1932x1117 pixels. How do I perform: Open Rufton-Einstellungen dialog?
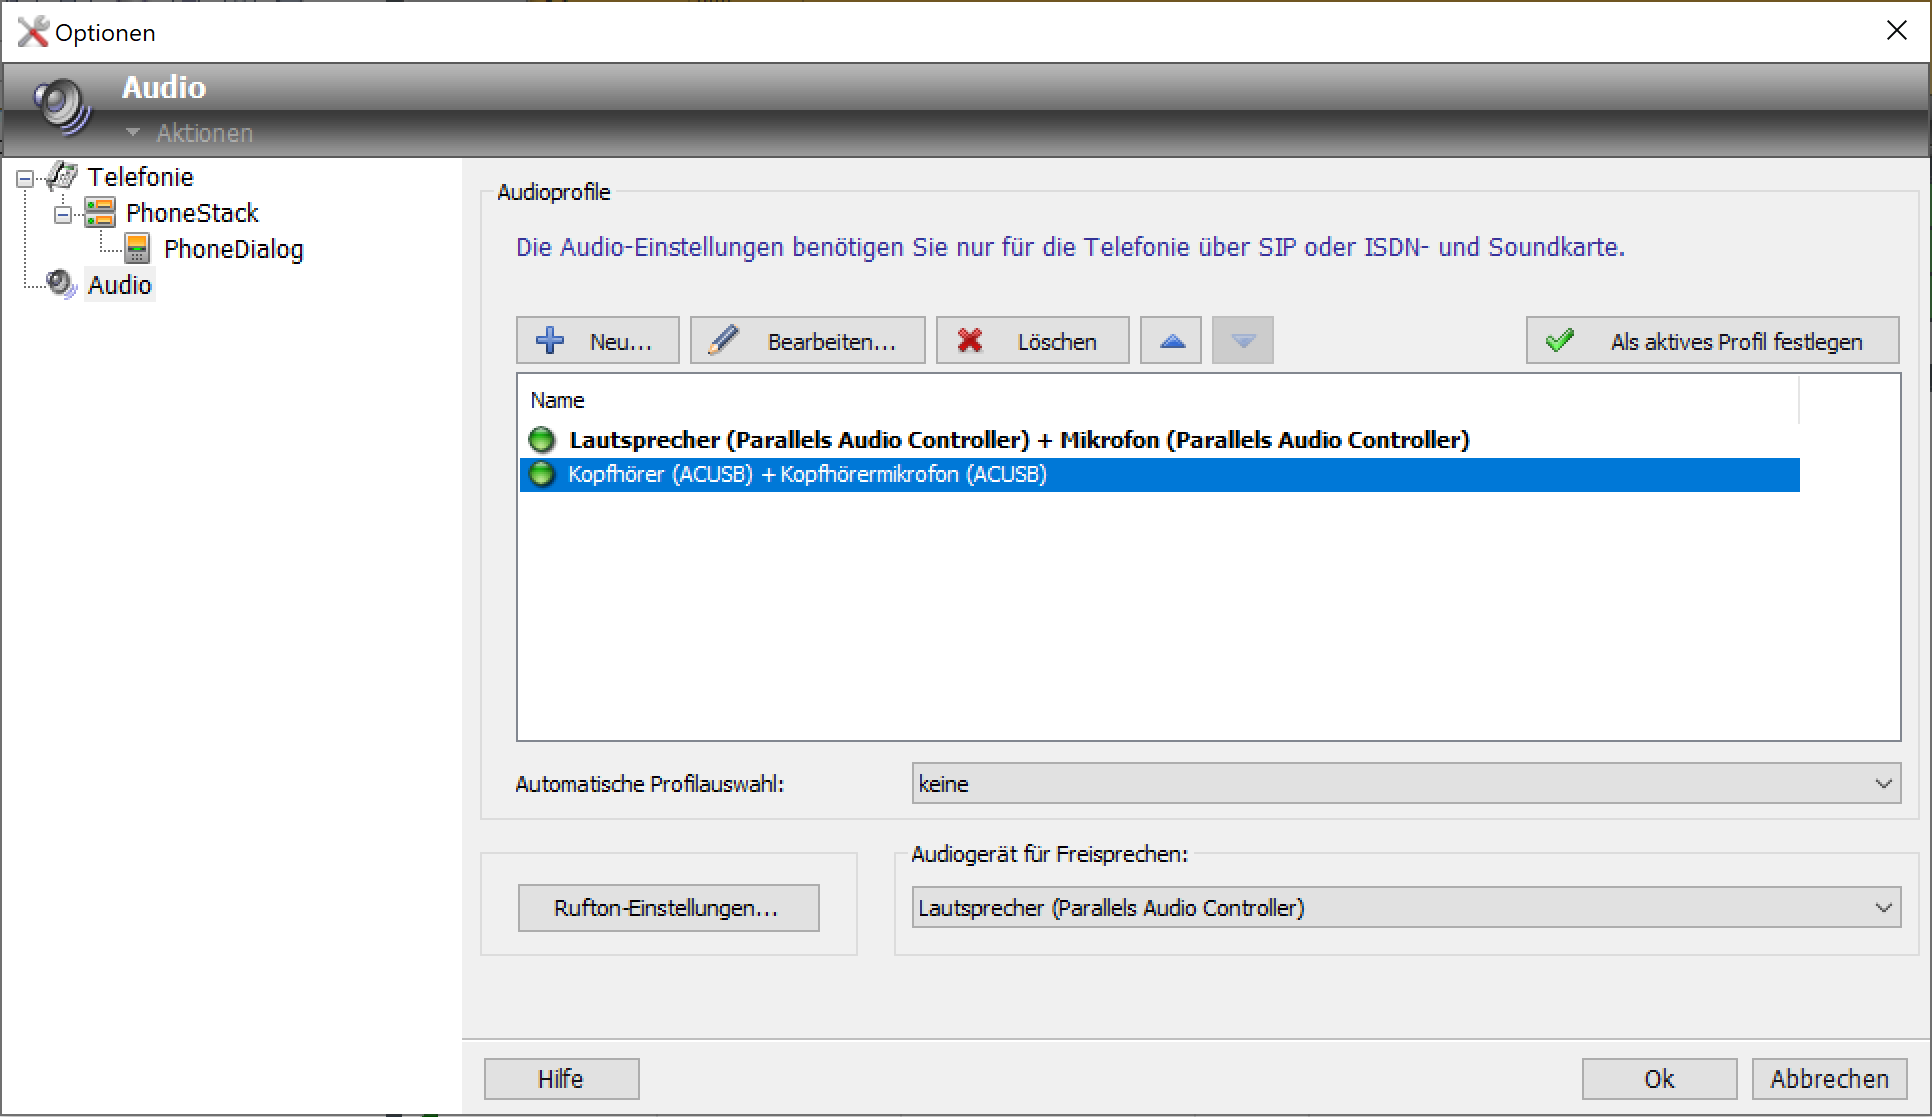click(x=668, y=908)
